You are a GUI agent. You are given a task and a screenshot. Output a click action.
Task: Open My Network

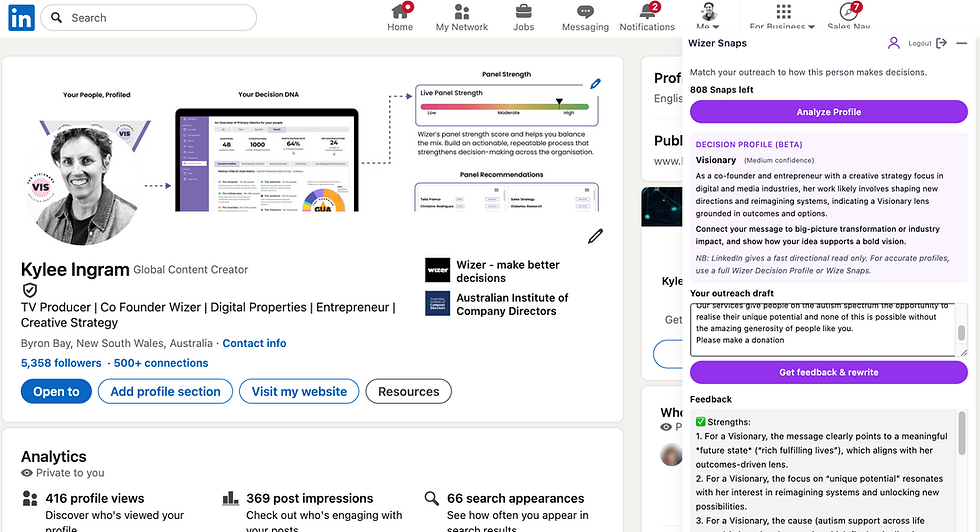tap(462, 18)
